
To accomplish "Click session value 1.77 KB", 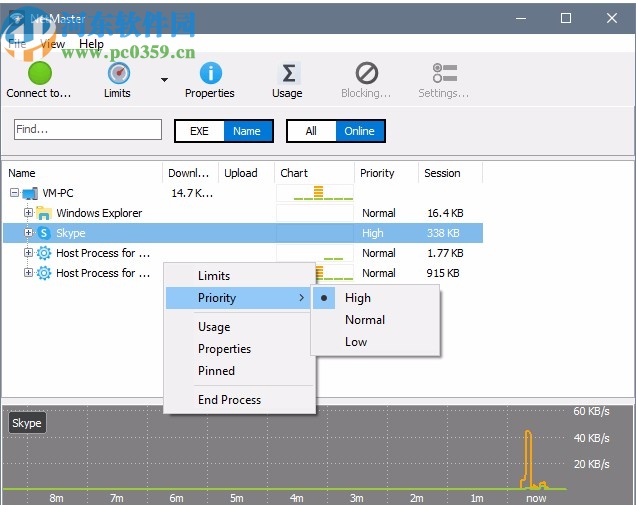I will point(445,253).
